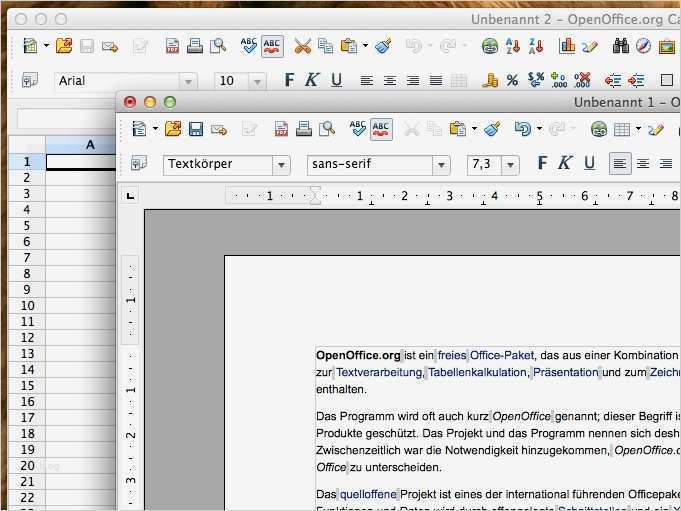Viewport: 681px width, 511px height.
Task: Click Save icon in Calc toolbar
Action: pyautogui.click(x=87, y=46)
